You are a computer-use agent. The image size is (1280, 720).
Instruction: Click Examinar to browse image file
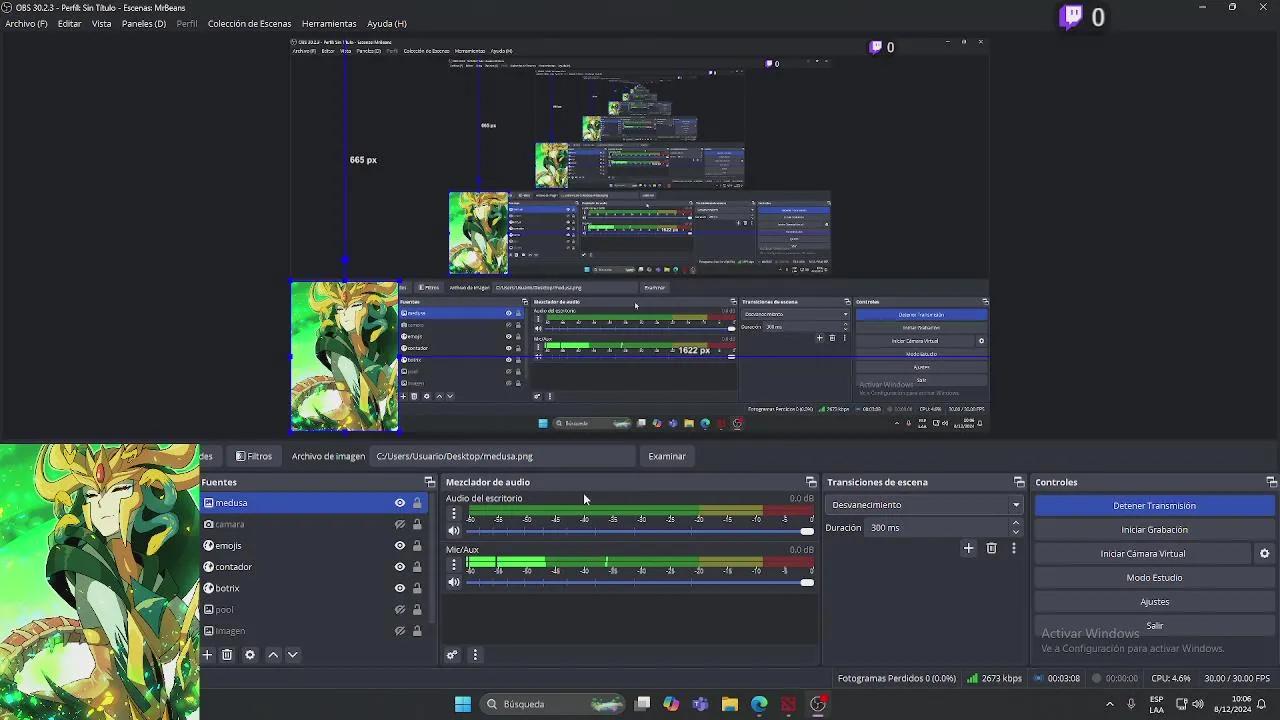click(x=667, y=456)
